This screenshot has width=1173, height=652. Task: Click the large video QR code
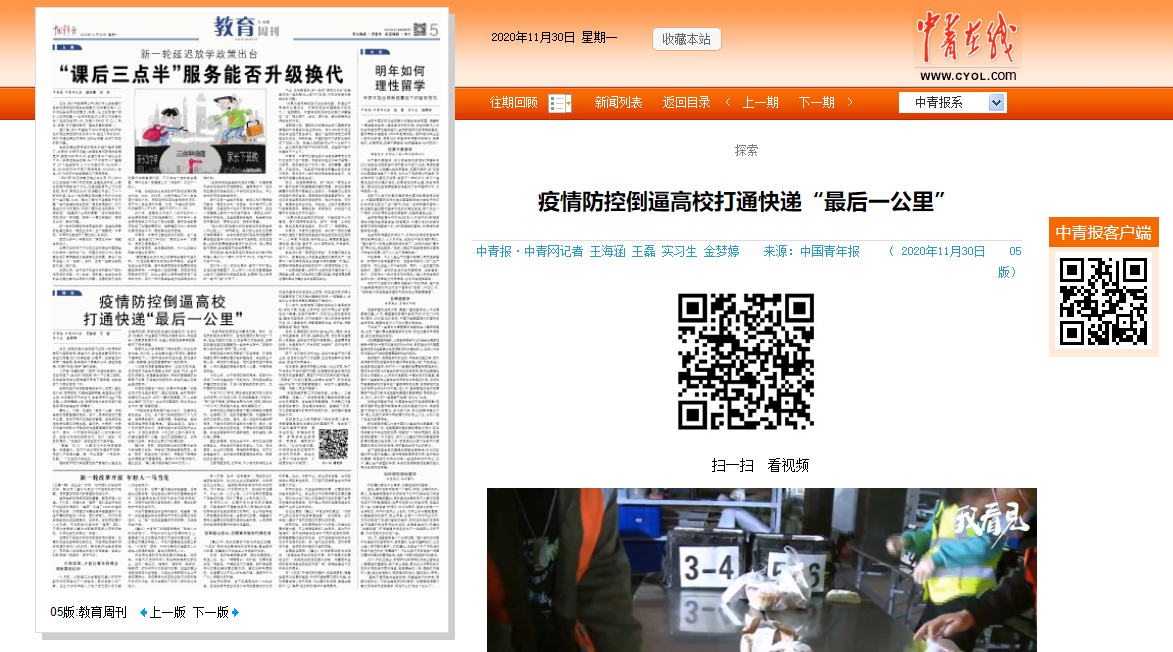[x=746, y=362]
